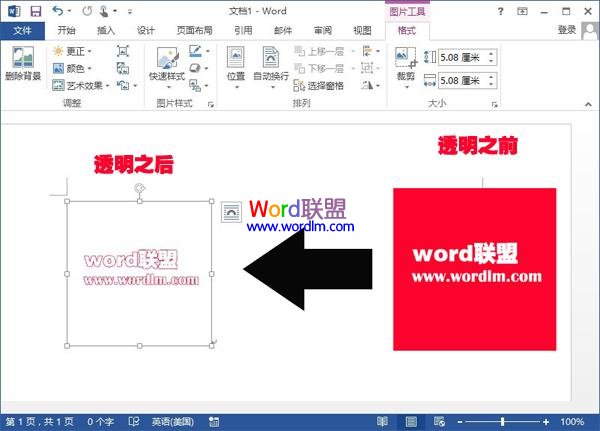The width and height of the screenshot is (600, 431).
Task: Click the Touch mode icon
Action: click(x=104, y=11)
